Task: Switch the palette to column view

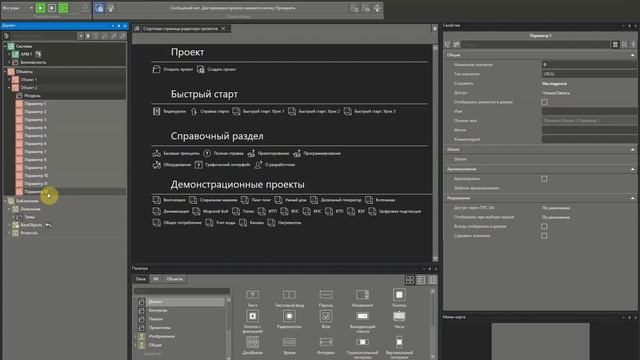Action: (x=433, y=280)
